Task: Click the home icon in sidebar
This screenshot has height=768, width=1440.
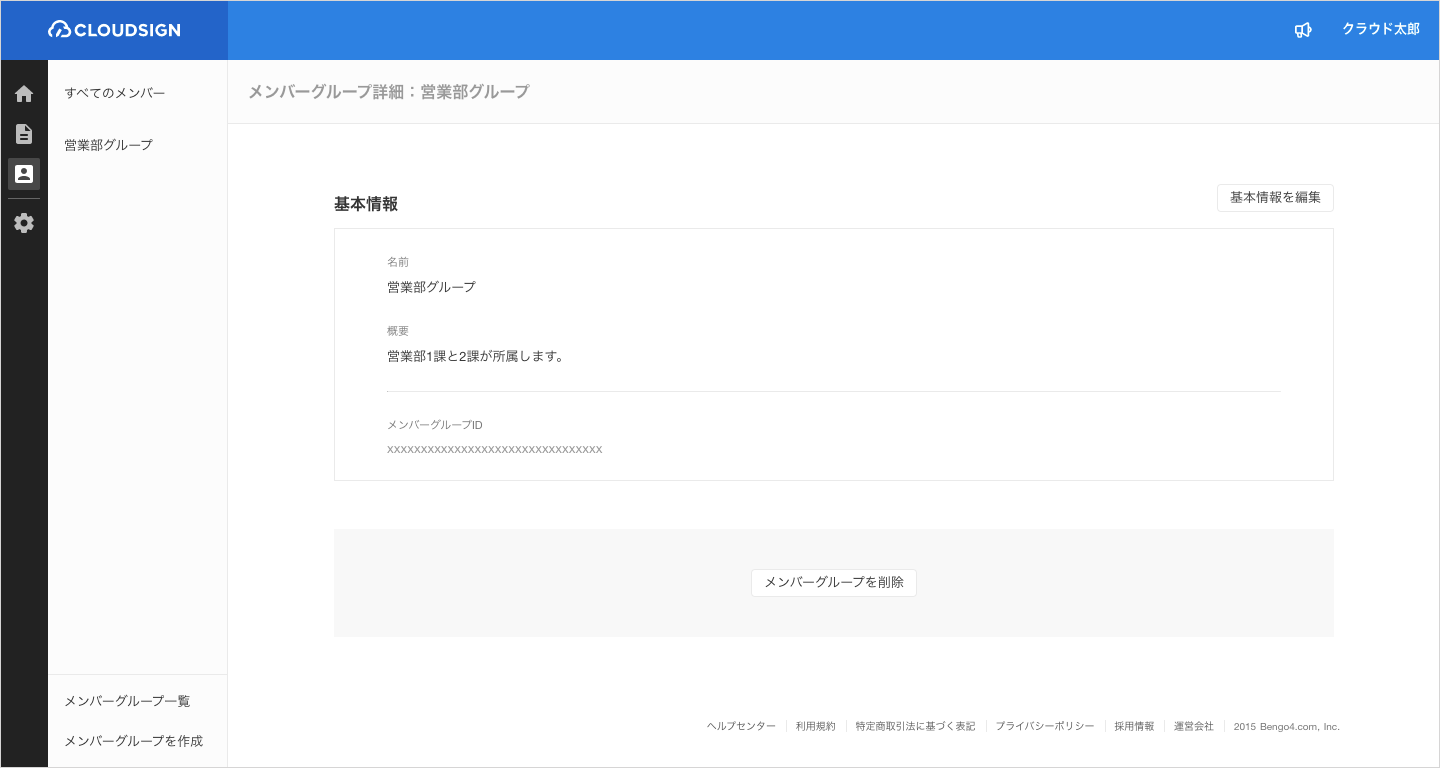Action: 24,94
